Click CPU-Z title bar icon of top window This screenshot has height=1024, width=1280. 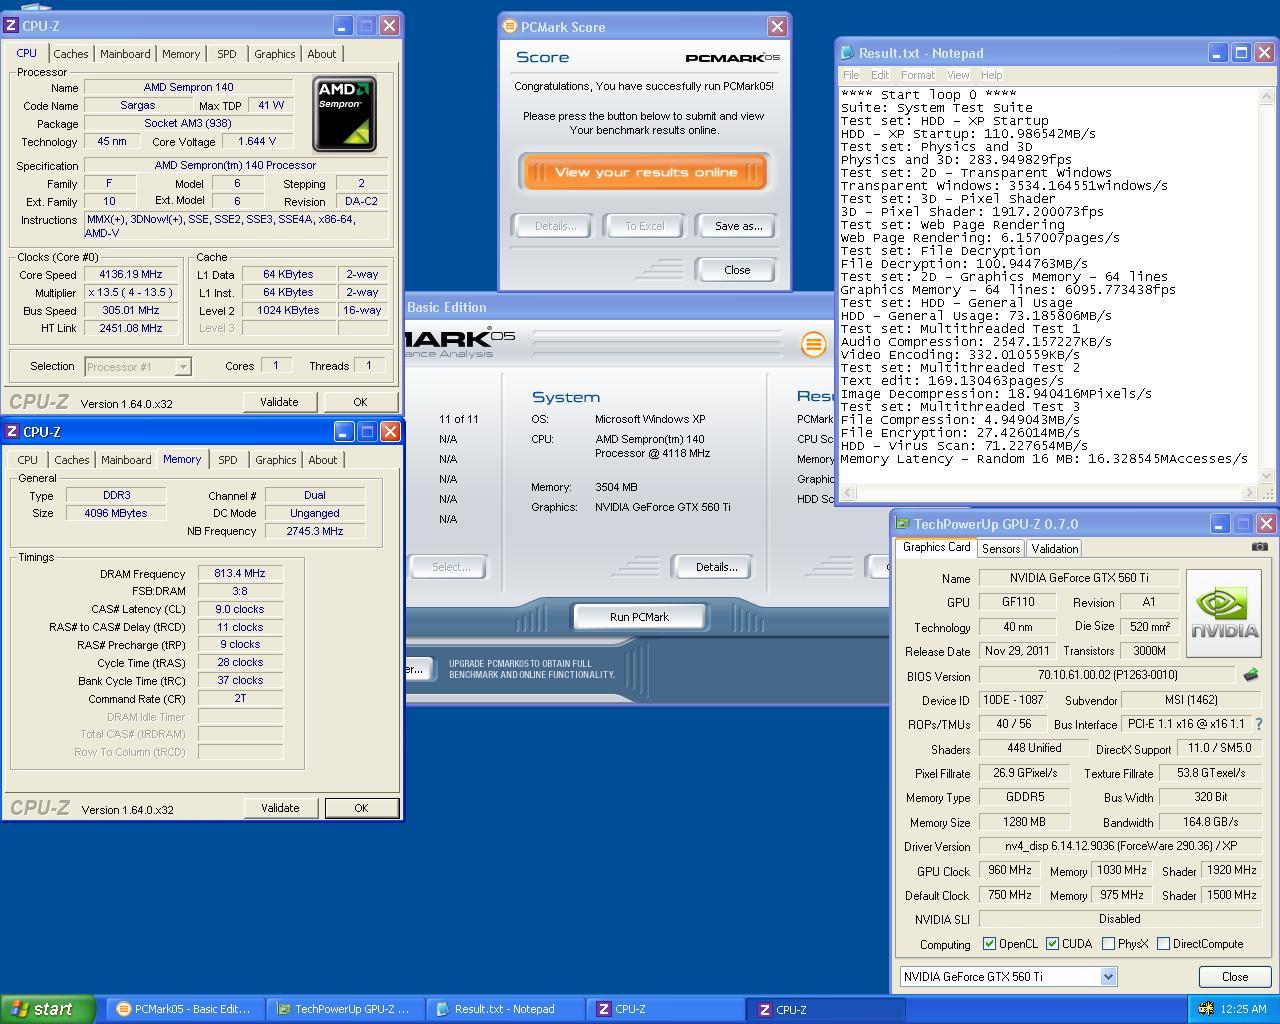point(11,25)
